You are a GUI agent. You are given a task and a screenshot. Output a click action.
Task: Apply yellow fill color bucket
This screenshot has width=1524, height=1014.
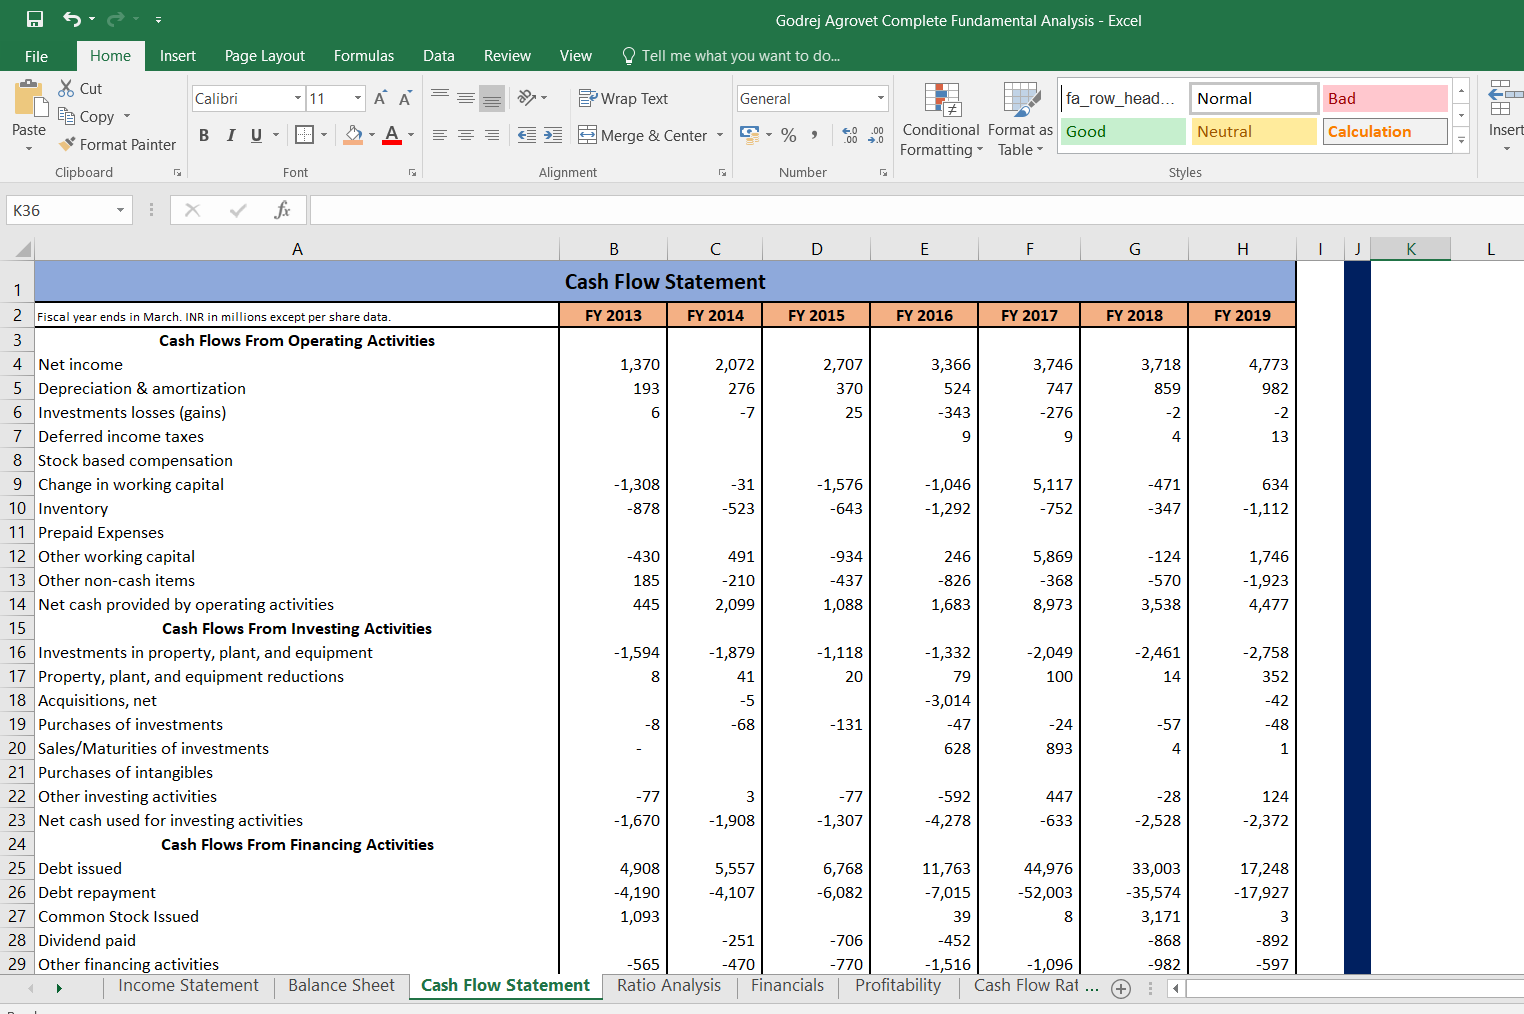pos(353,135)
